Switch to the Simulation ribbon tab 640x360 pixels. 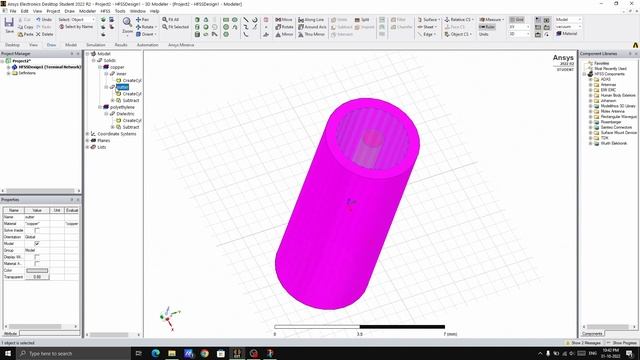(96, 45)
